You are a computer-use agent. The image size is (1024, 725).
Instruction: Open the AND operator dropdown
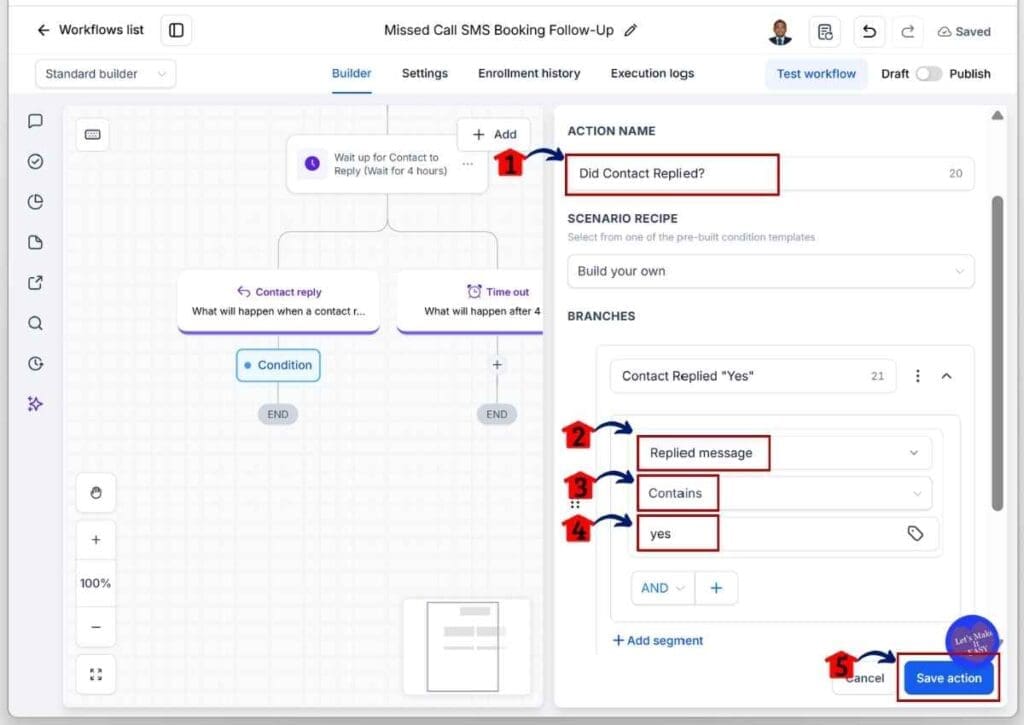click(662, 588)
